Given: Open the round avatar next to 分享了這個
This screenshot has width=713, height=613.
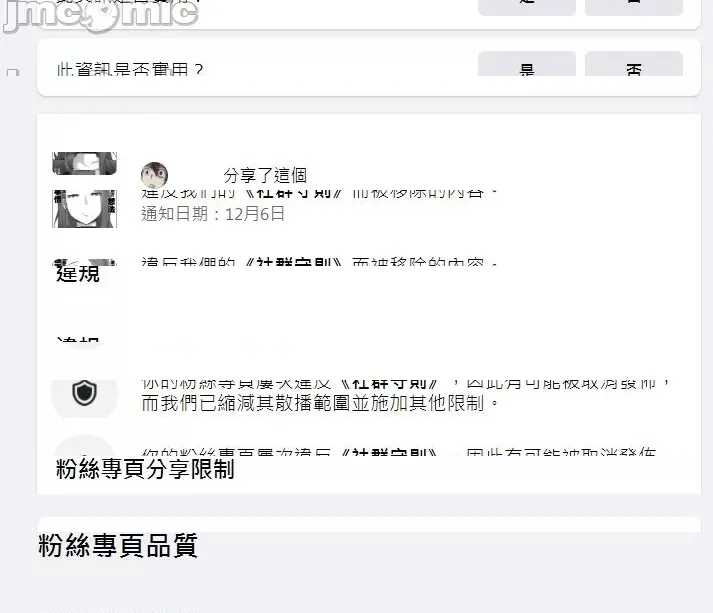Looking at the screenshot, I should tap(155, 175).
